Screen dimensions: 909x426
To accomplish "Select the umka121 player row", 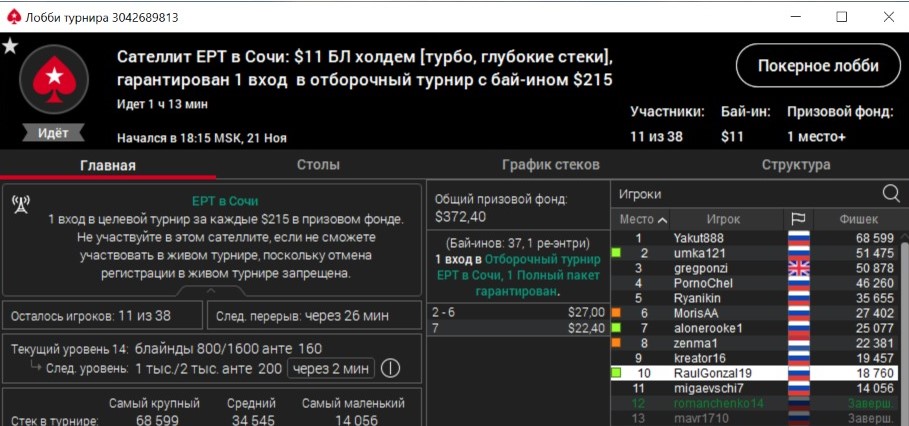I will 755,253.
